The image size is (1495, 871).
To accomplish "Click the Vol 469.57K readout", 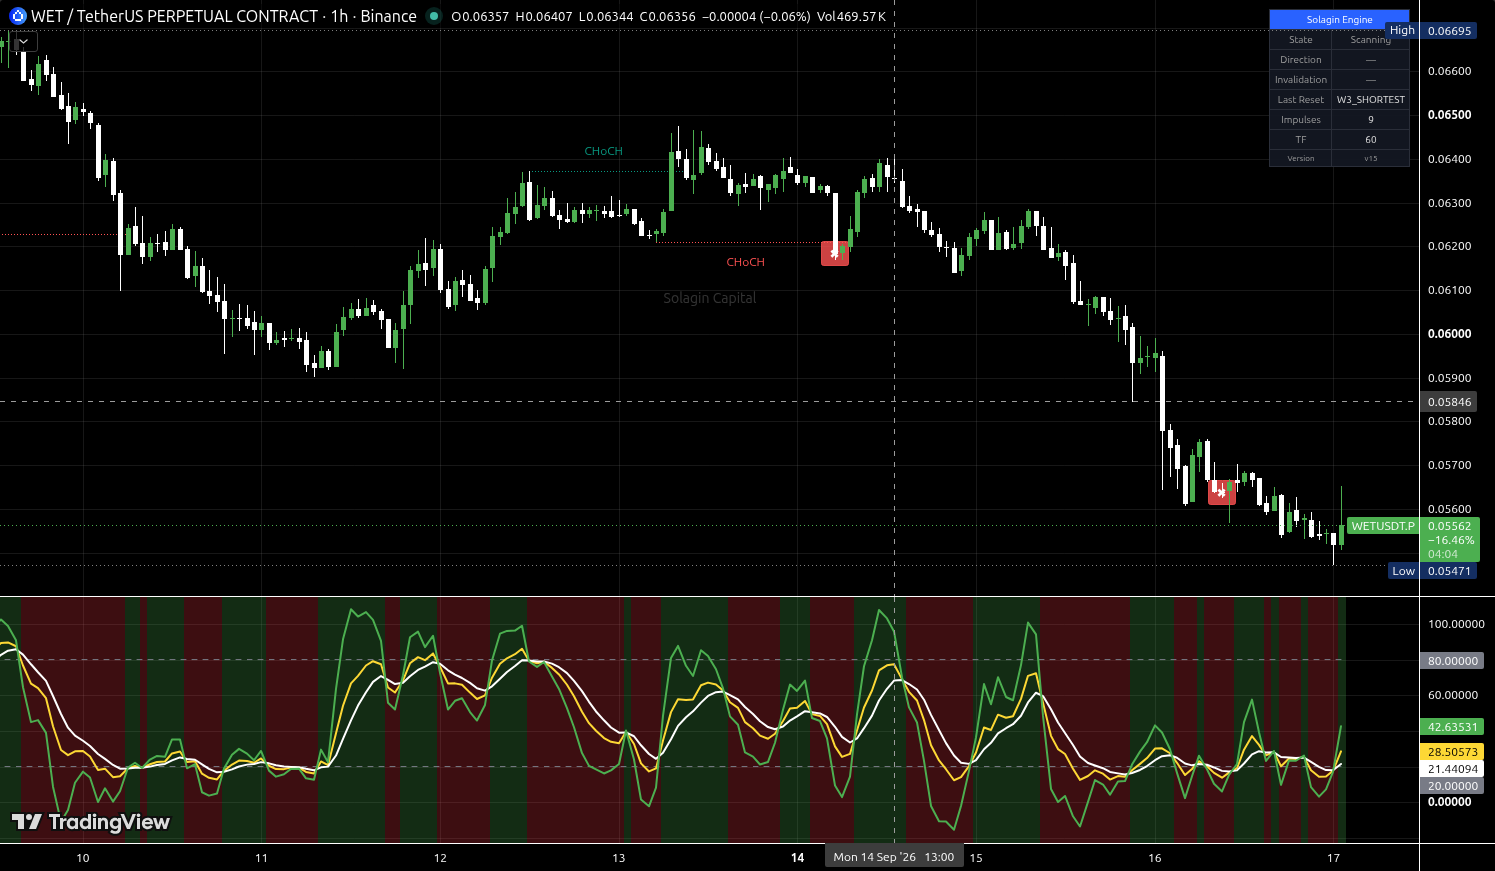I will click(852, 17).
